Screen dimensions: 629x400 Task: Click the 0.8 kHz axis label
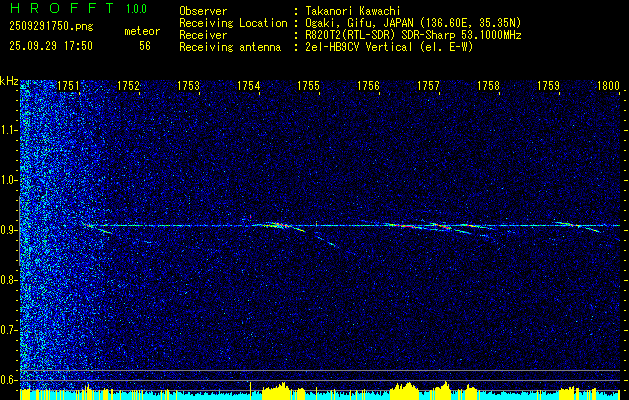tap(9, 280)
